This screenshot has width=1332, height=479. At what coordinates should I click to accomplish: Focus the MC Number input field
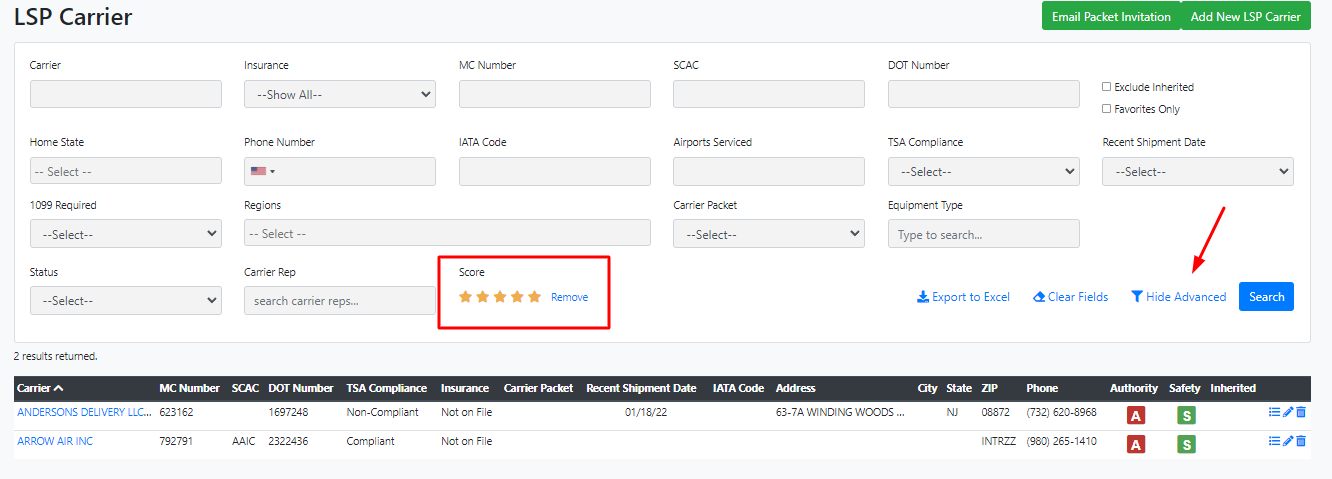coord(555,94)
